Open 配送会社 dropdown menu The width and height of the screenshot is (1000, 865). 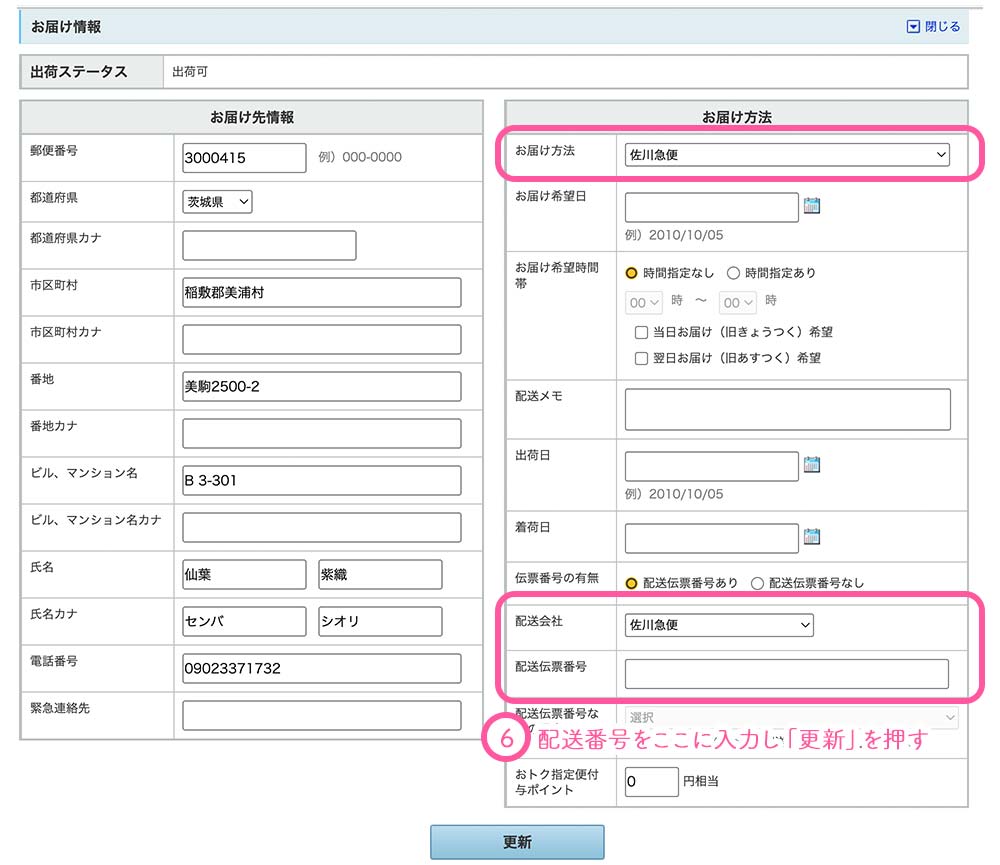(x=719, y=625)
